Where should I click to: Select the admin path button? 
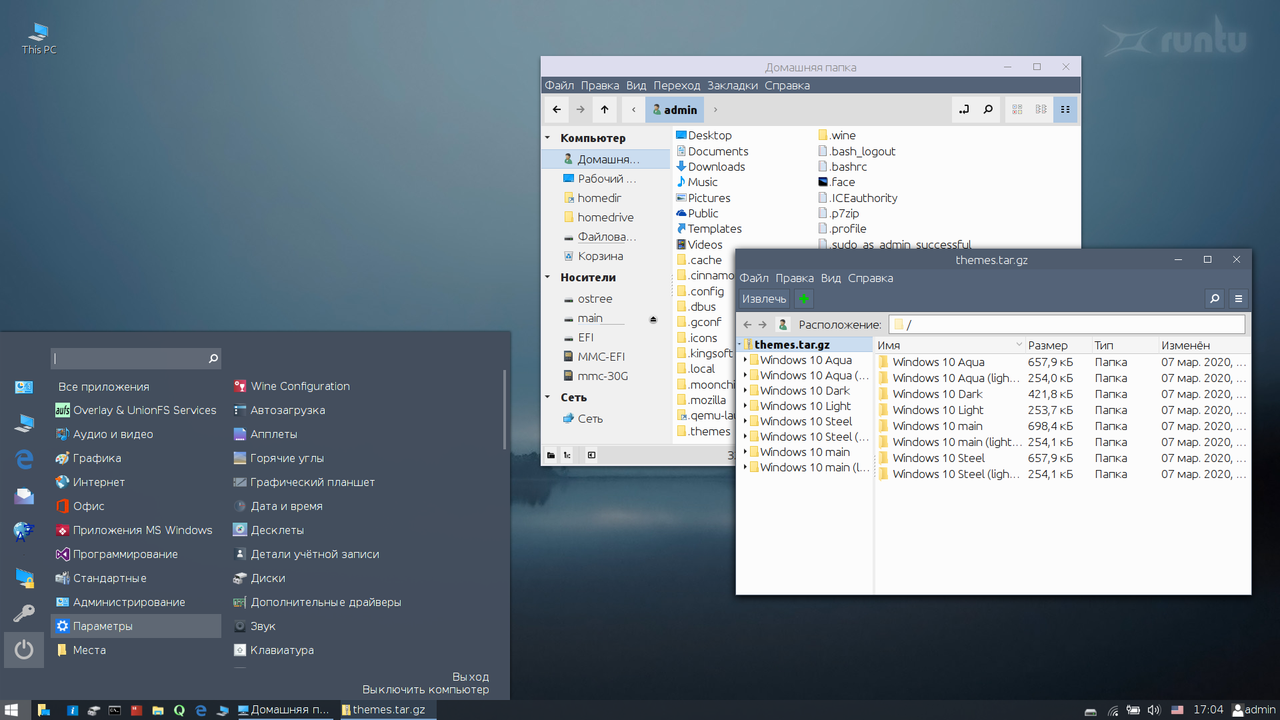(x=675, y=109)
